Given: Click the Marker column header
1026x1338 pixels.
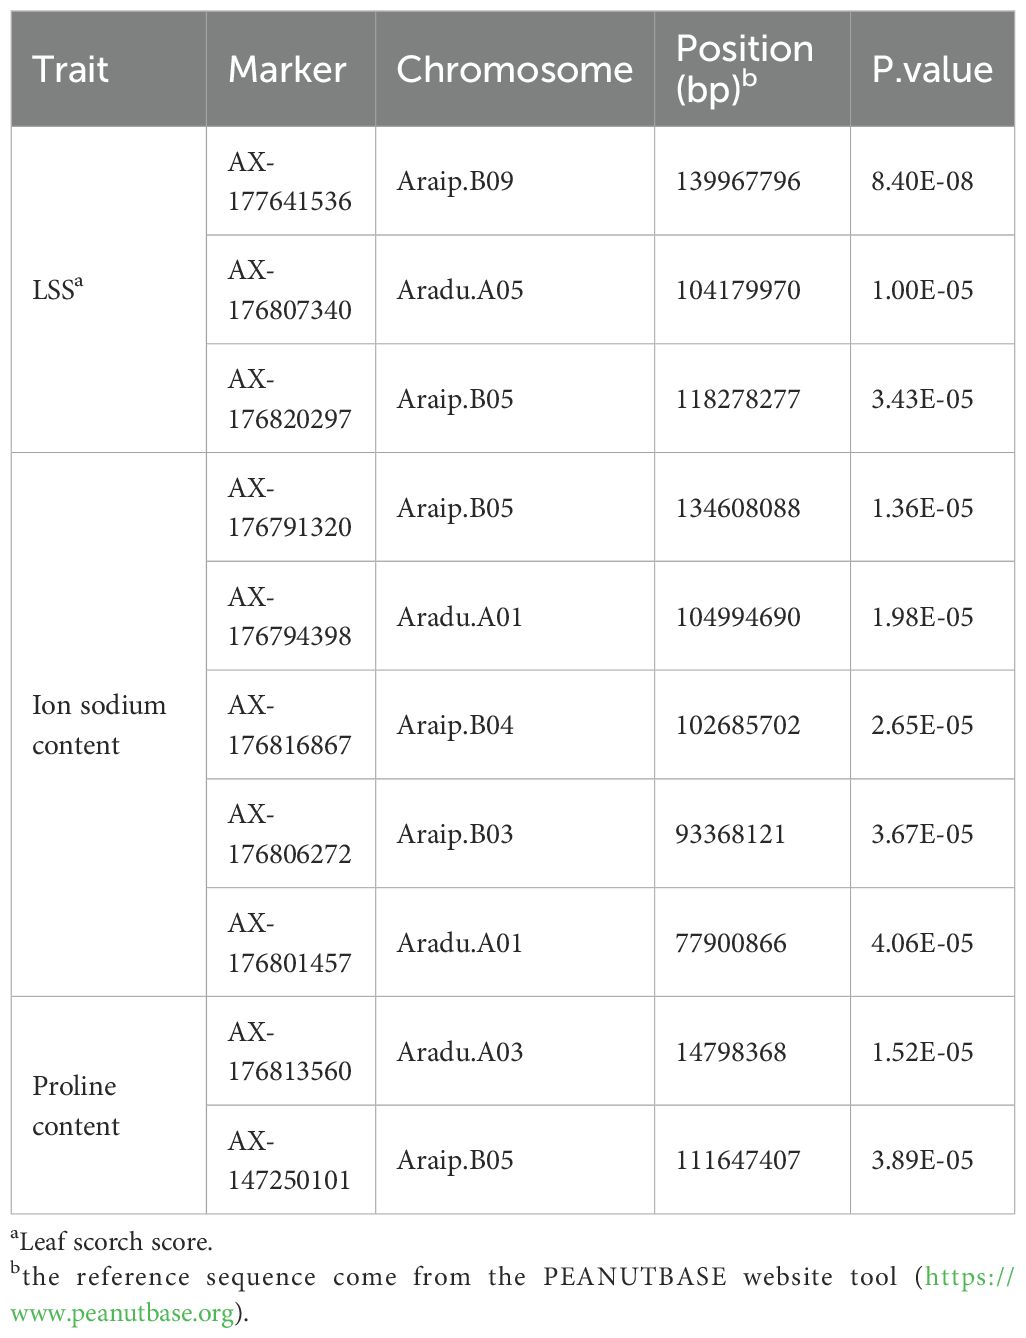Looking at the screenshot, I should click(287, 69).
